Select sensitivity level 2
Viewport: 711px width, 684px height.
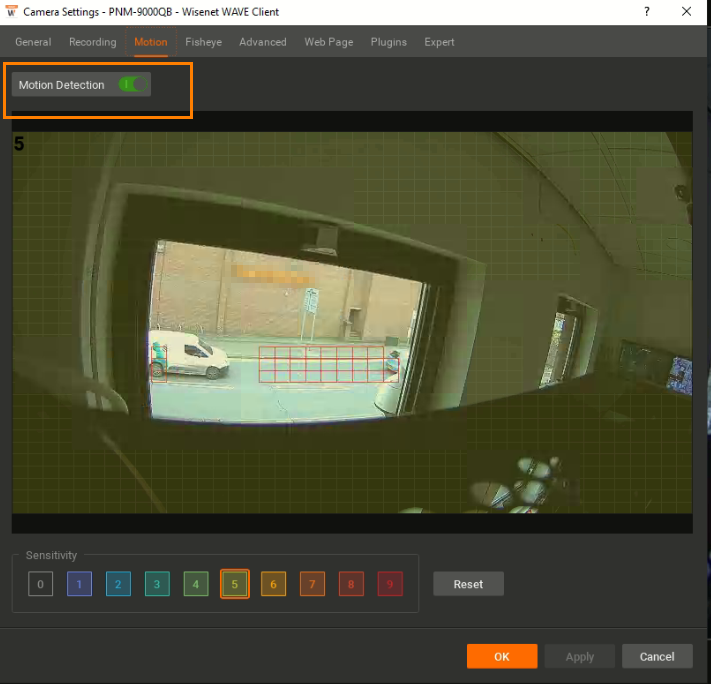click(118, 584)
